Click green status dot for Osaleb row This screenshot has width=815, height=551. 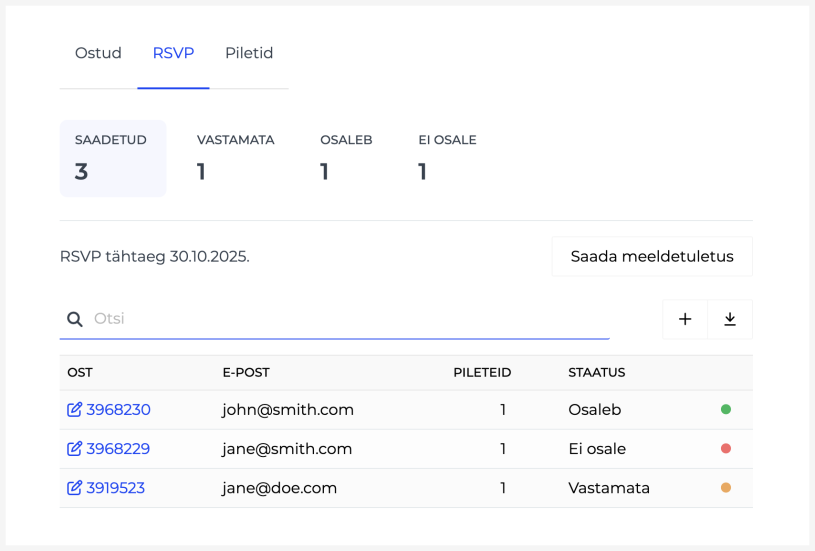726,409
